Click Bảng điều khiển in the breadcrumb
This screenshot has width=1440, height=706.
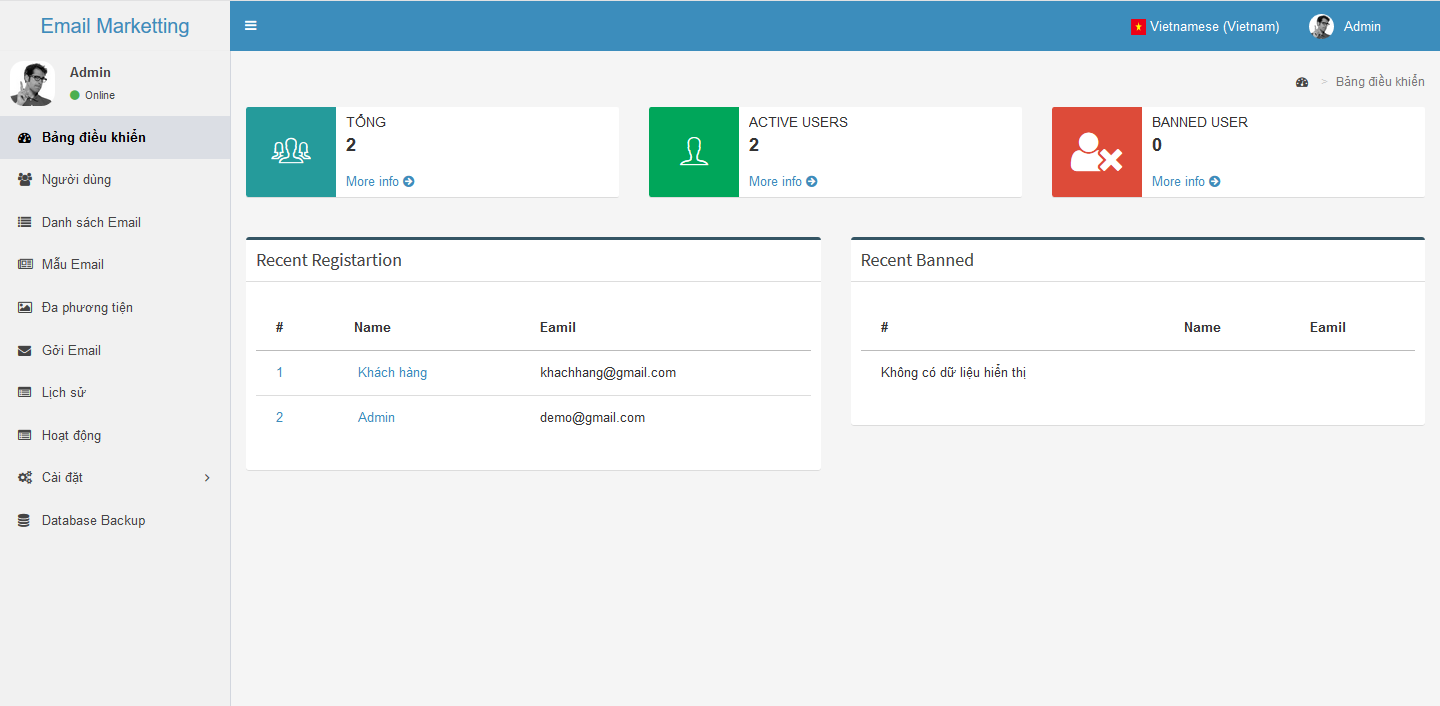pyautogui.click(x=1380, y=81)
